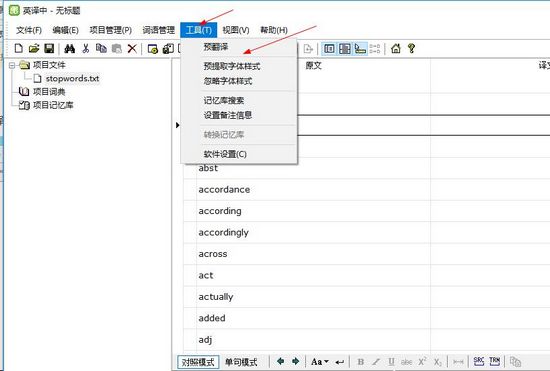Click the stacked files toolbar icon beside the gear icon
This screenshot has width=550, height=371.
point(168,48)
